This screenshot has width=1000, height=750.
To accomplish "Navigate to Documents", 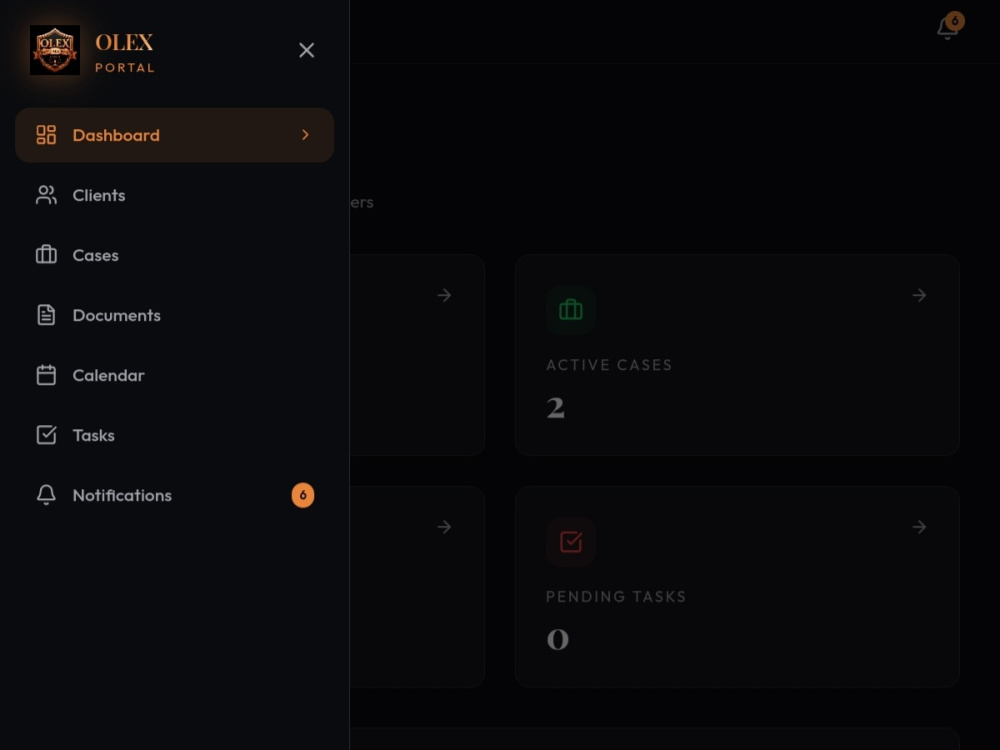I will click(x=174, y=315).
